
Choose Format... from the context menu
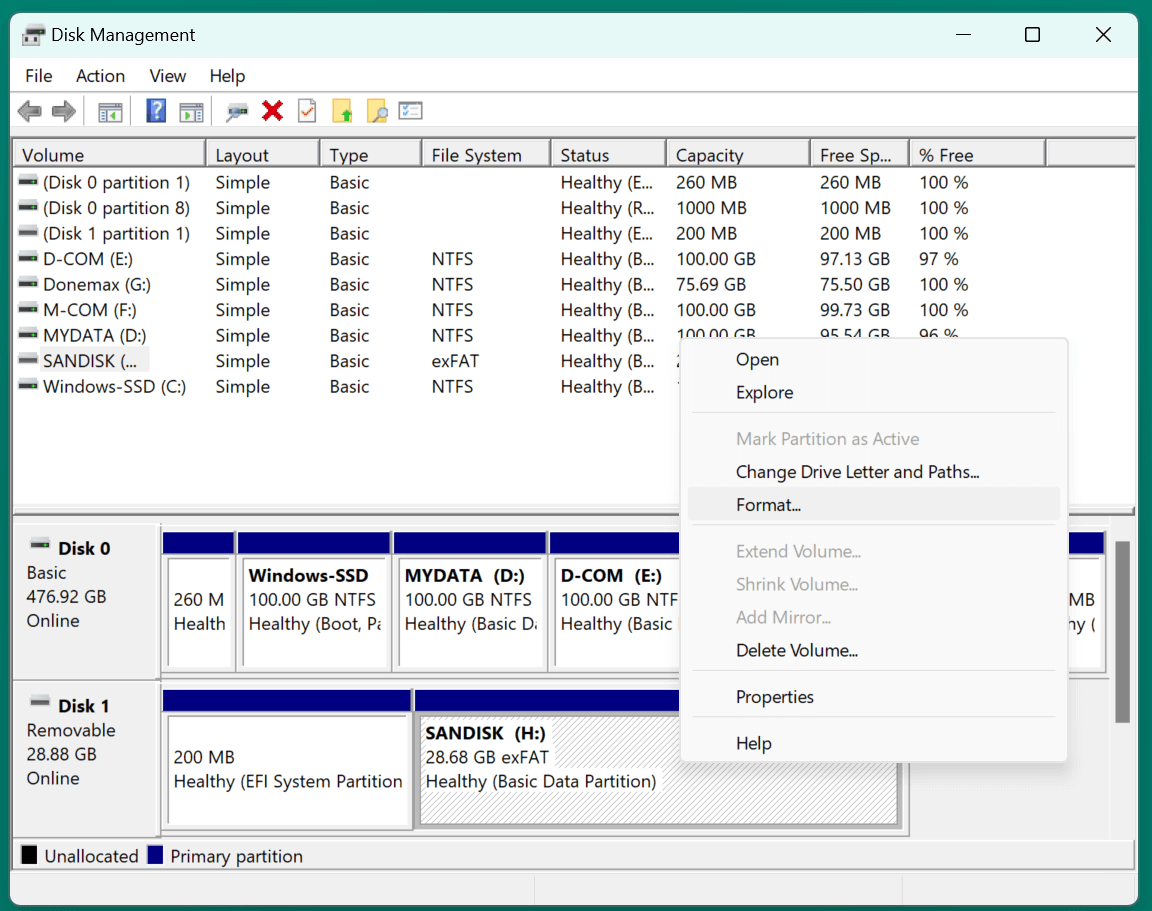click(x=768, y=505)
